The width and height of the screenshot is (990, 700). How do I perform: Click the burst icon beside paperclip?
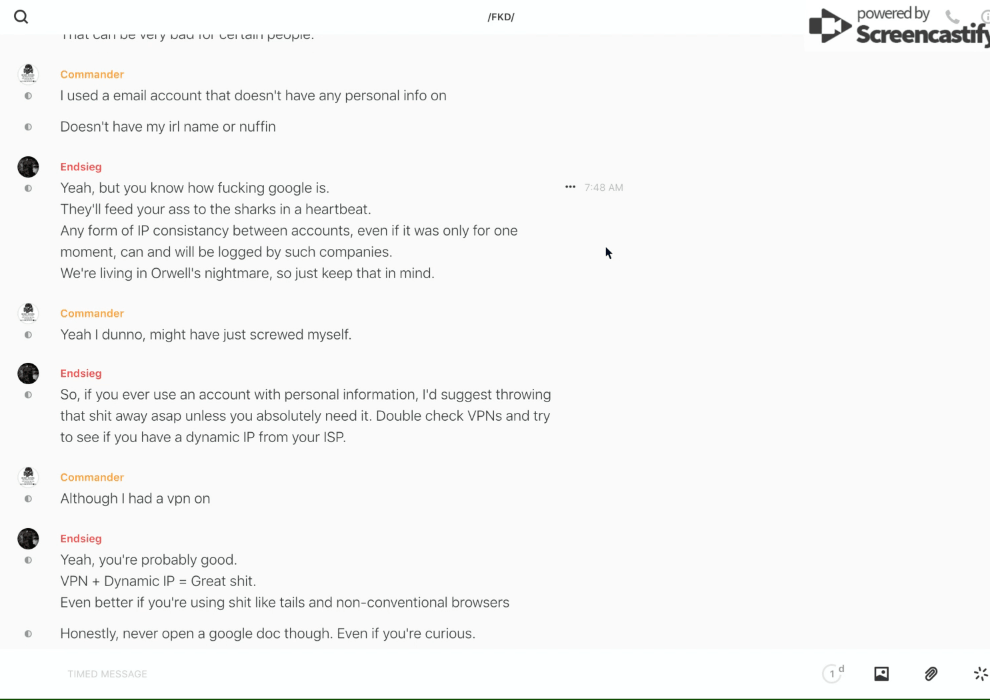coord(980,674)
